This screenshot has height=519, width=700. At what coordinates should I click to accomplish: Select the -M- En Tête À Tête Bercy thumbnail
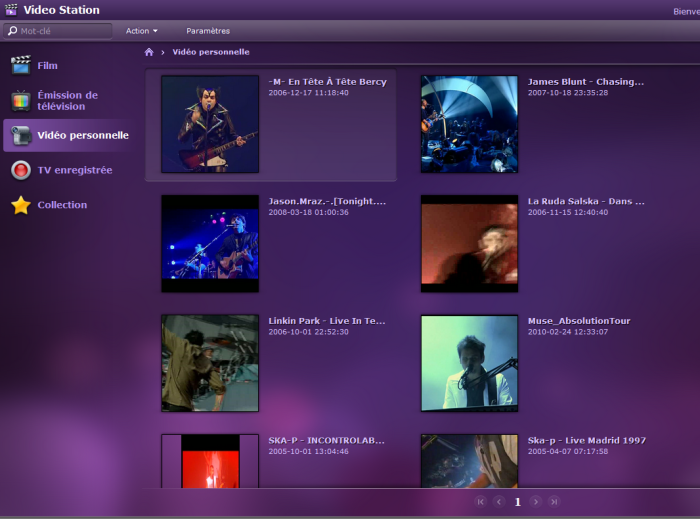tap(209, 124)
